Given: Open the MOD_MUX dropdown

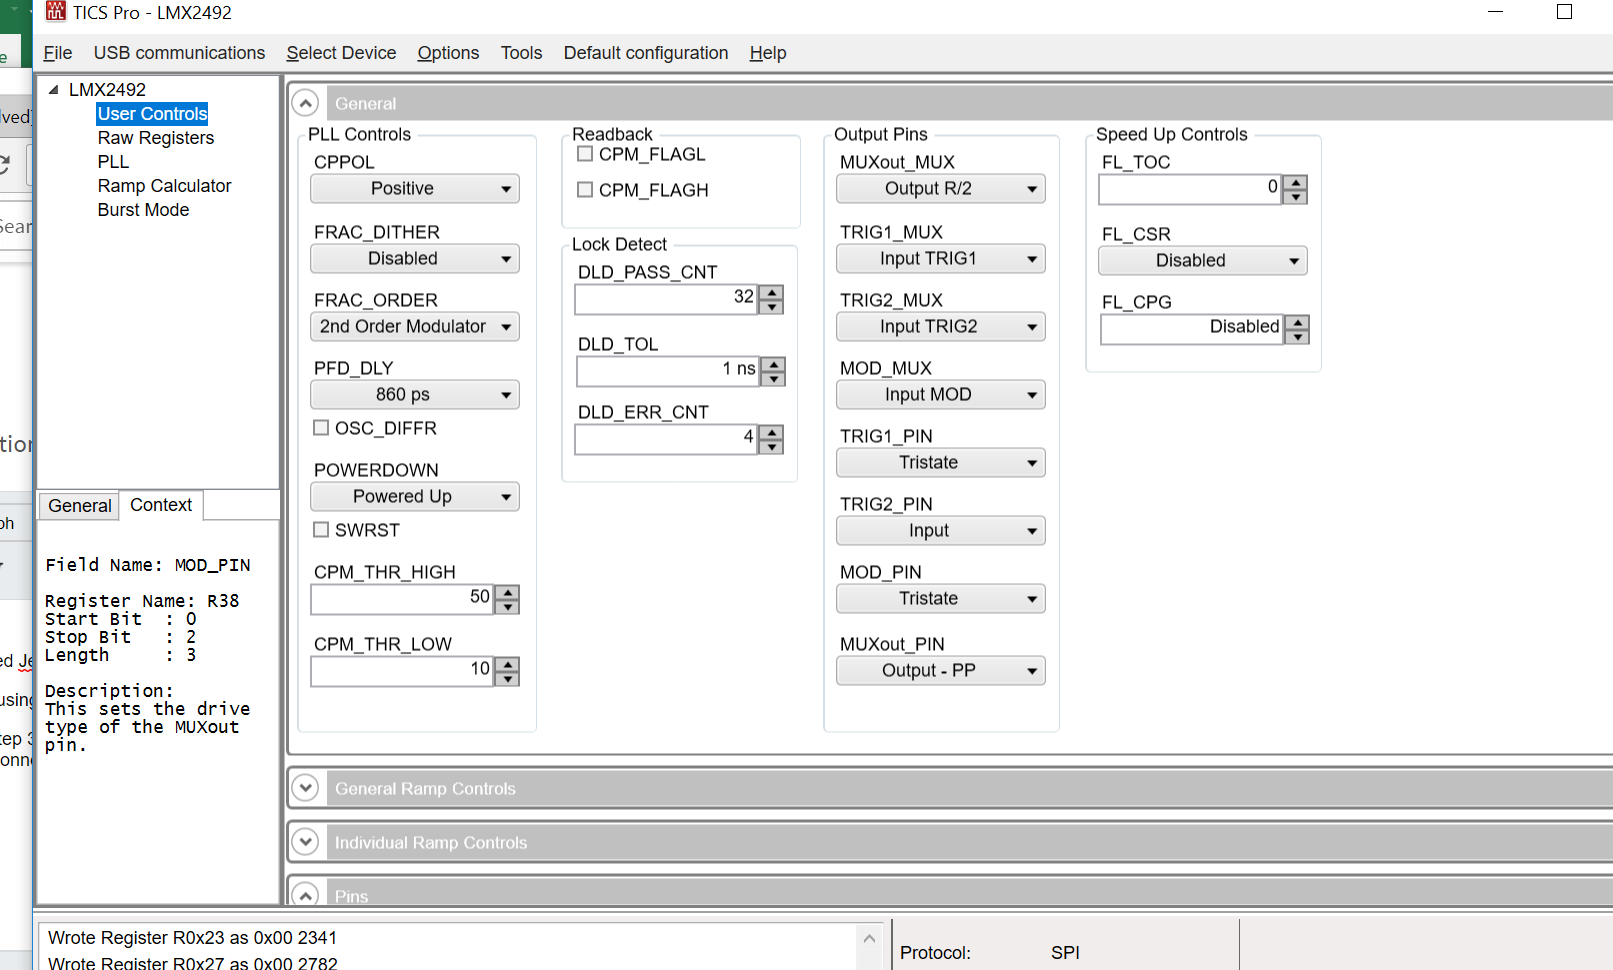Looking at the screenshot, I should tap(941, 395).
